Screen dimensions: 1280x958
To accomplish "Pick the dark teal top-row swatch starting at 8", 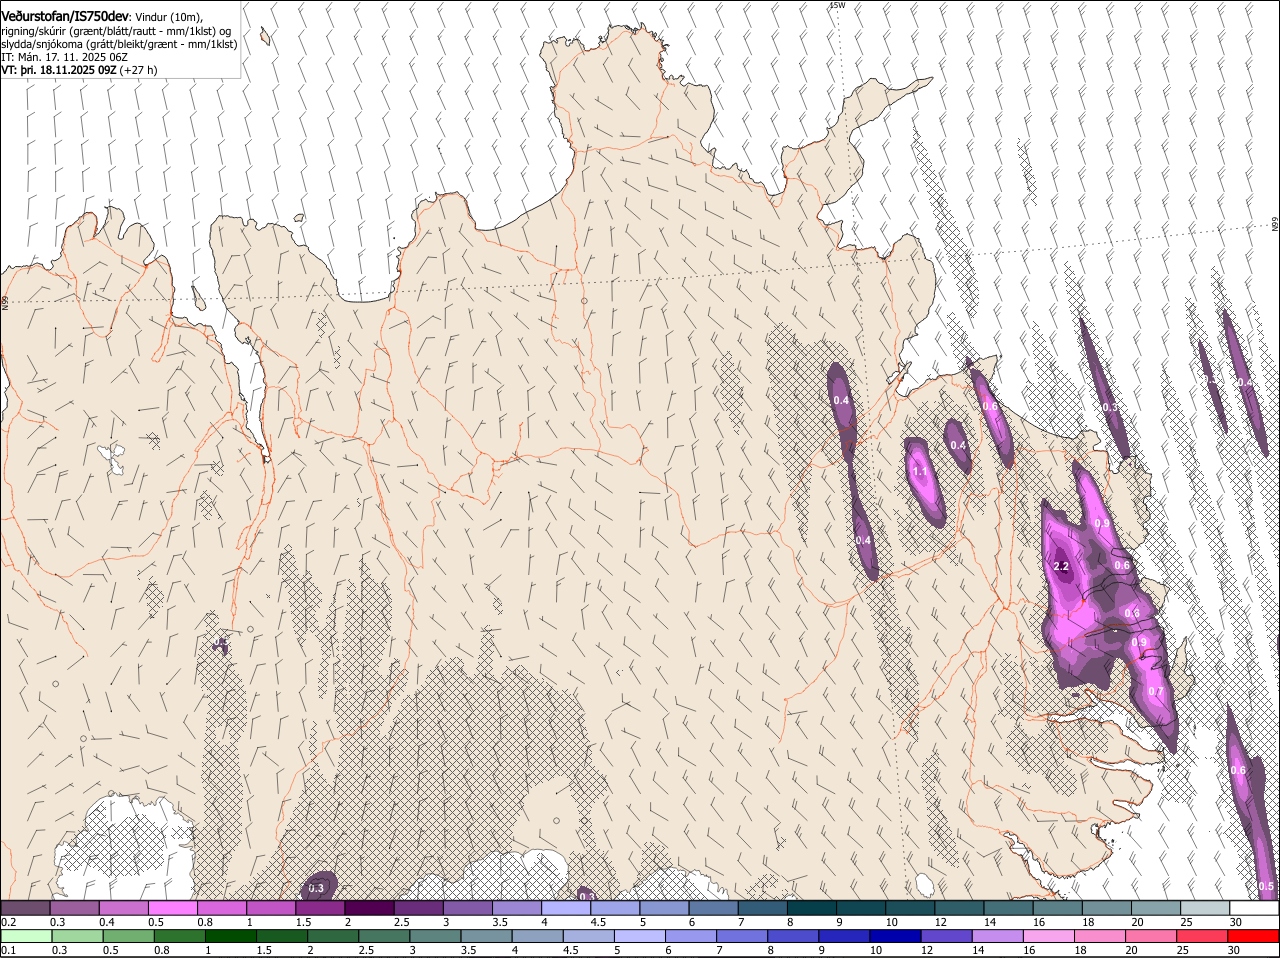I will coord(812,908).
